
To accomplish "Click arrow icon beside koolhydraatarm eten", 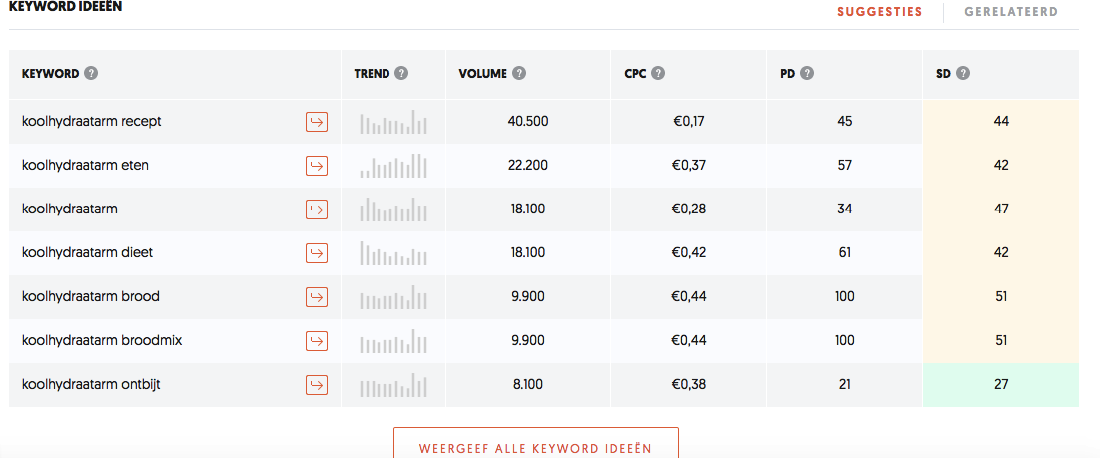I will click(317, 166).
